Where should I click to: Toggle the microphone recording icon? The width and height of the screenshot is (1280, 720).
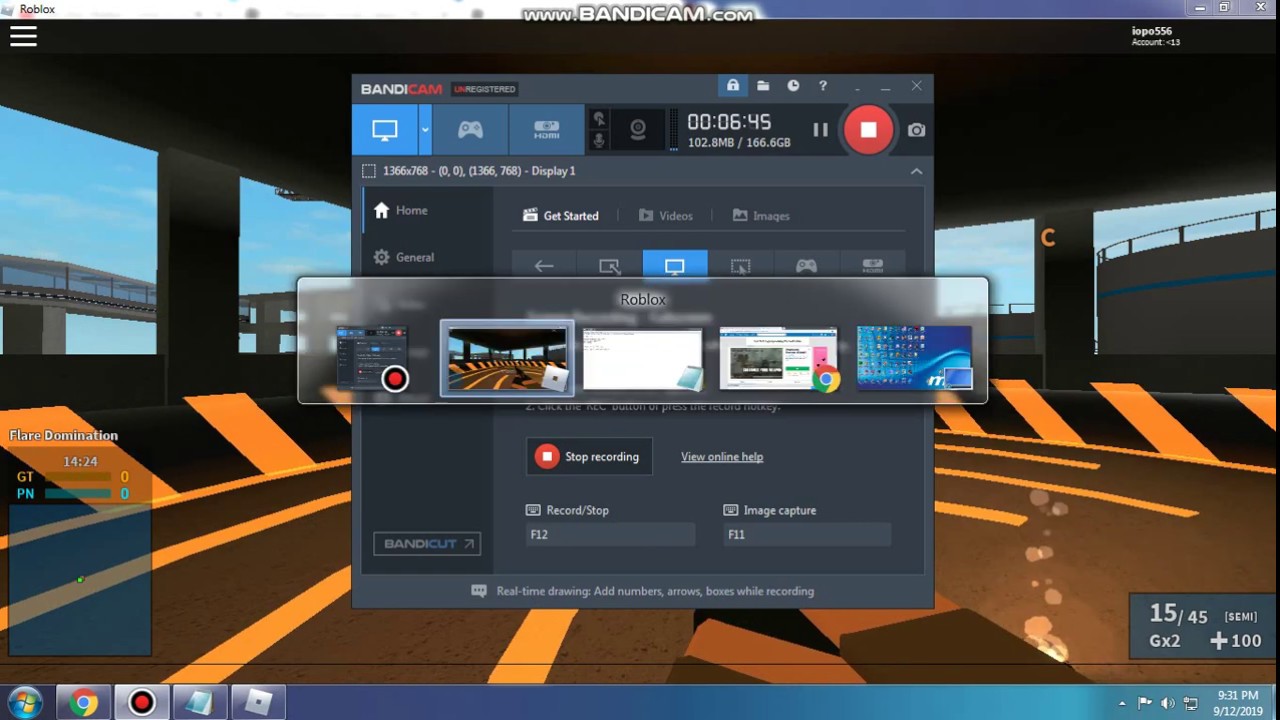click(x=599, y=141)
